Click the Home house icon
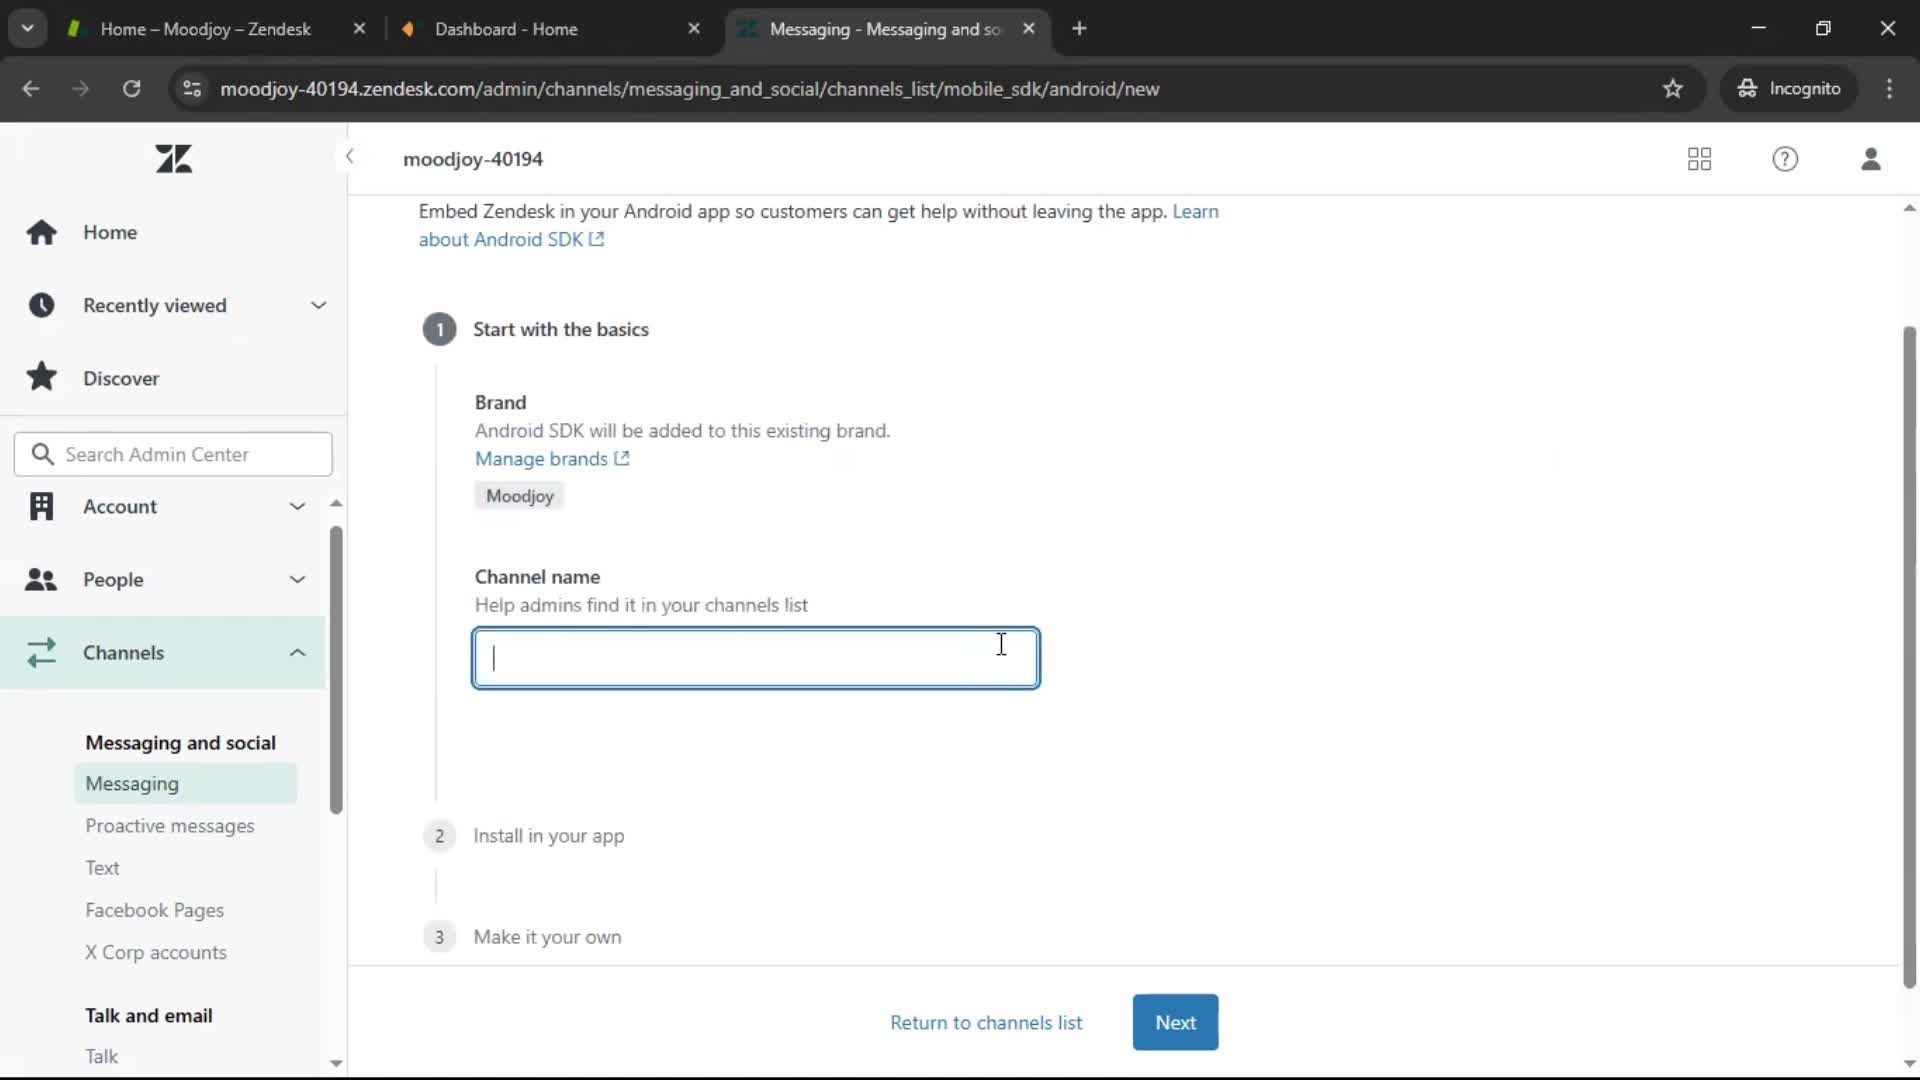 [x=41, y=232]
